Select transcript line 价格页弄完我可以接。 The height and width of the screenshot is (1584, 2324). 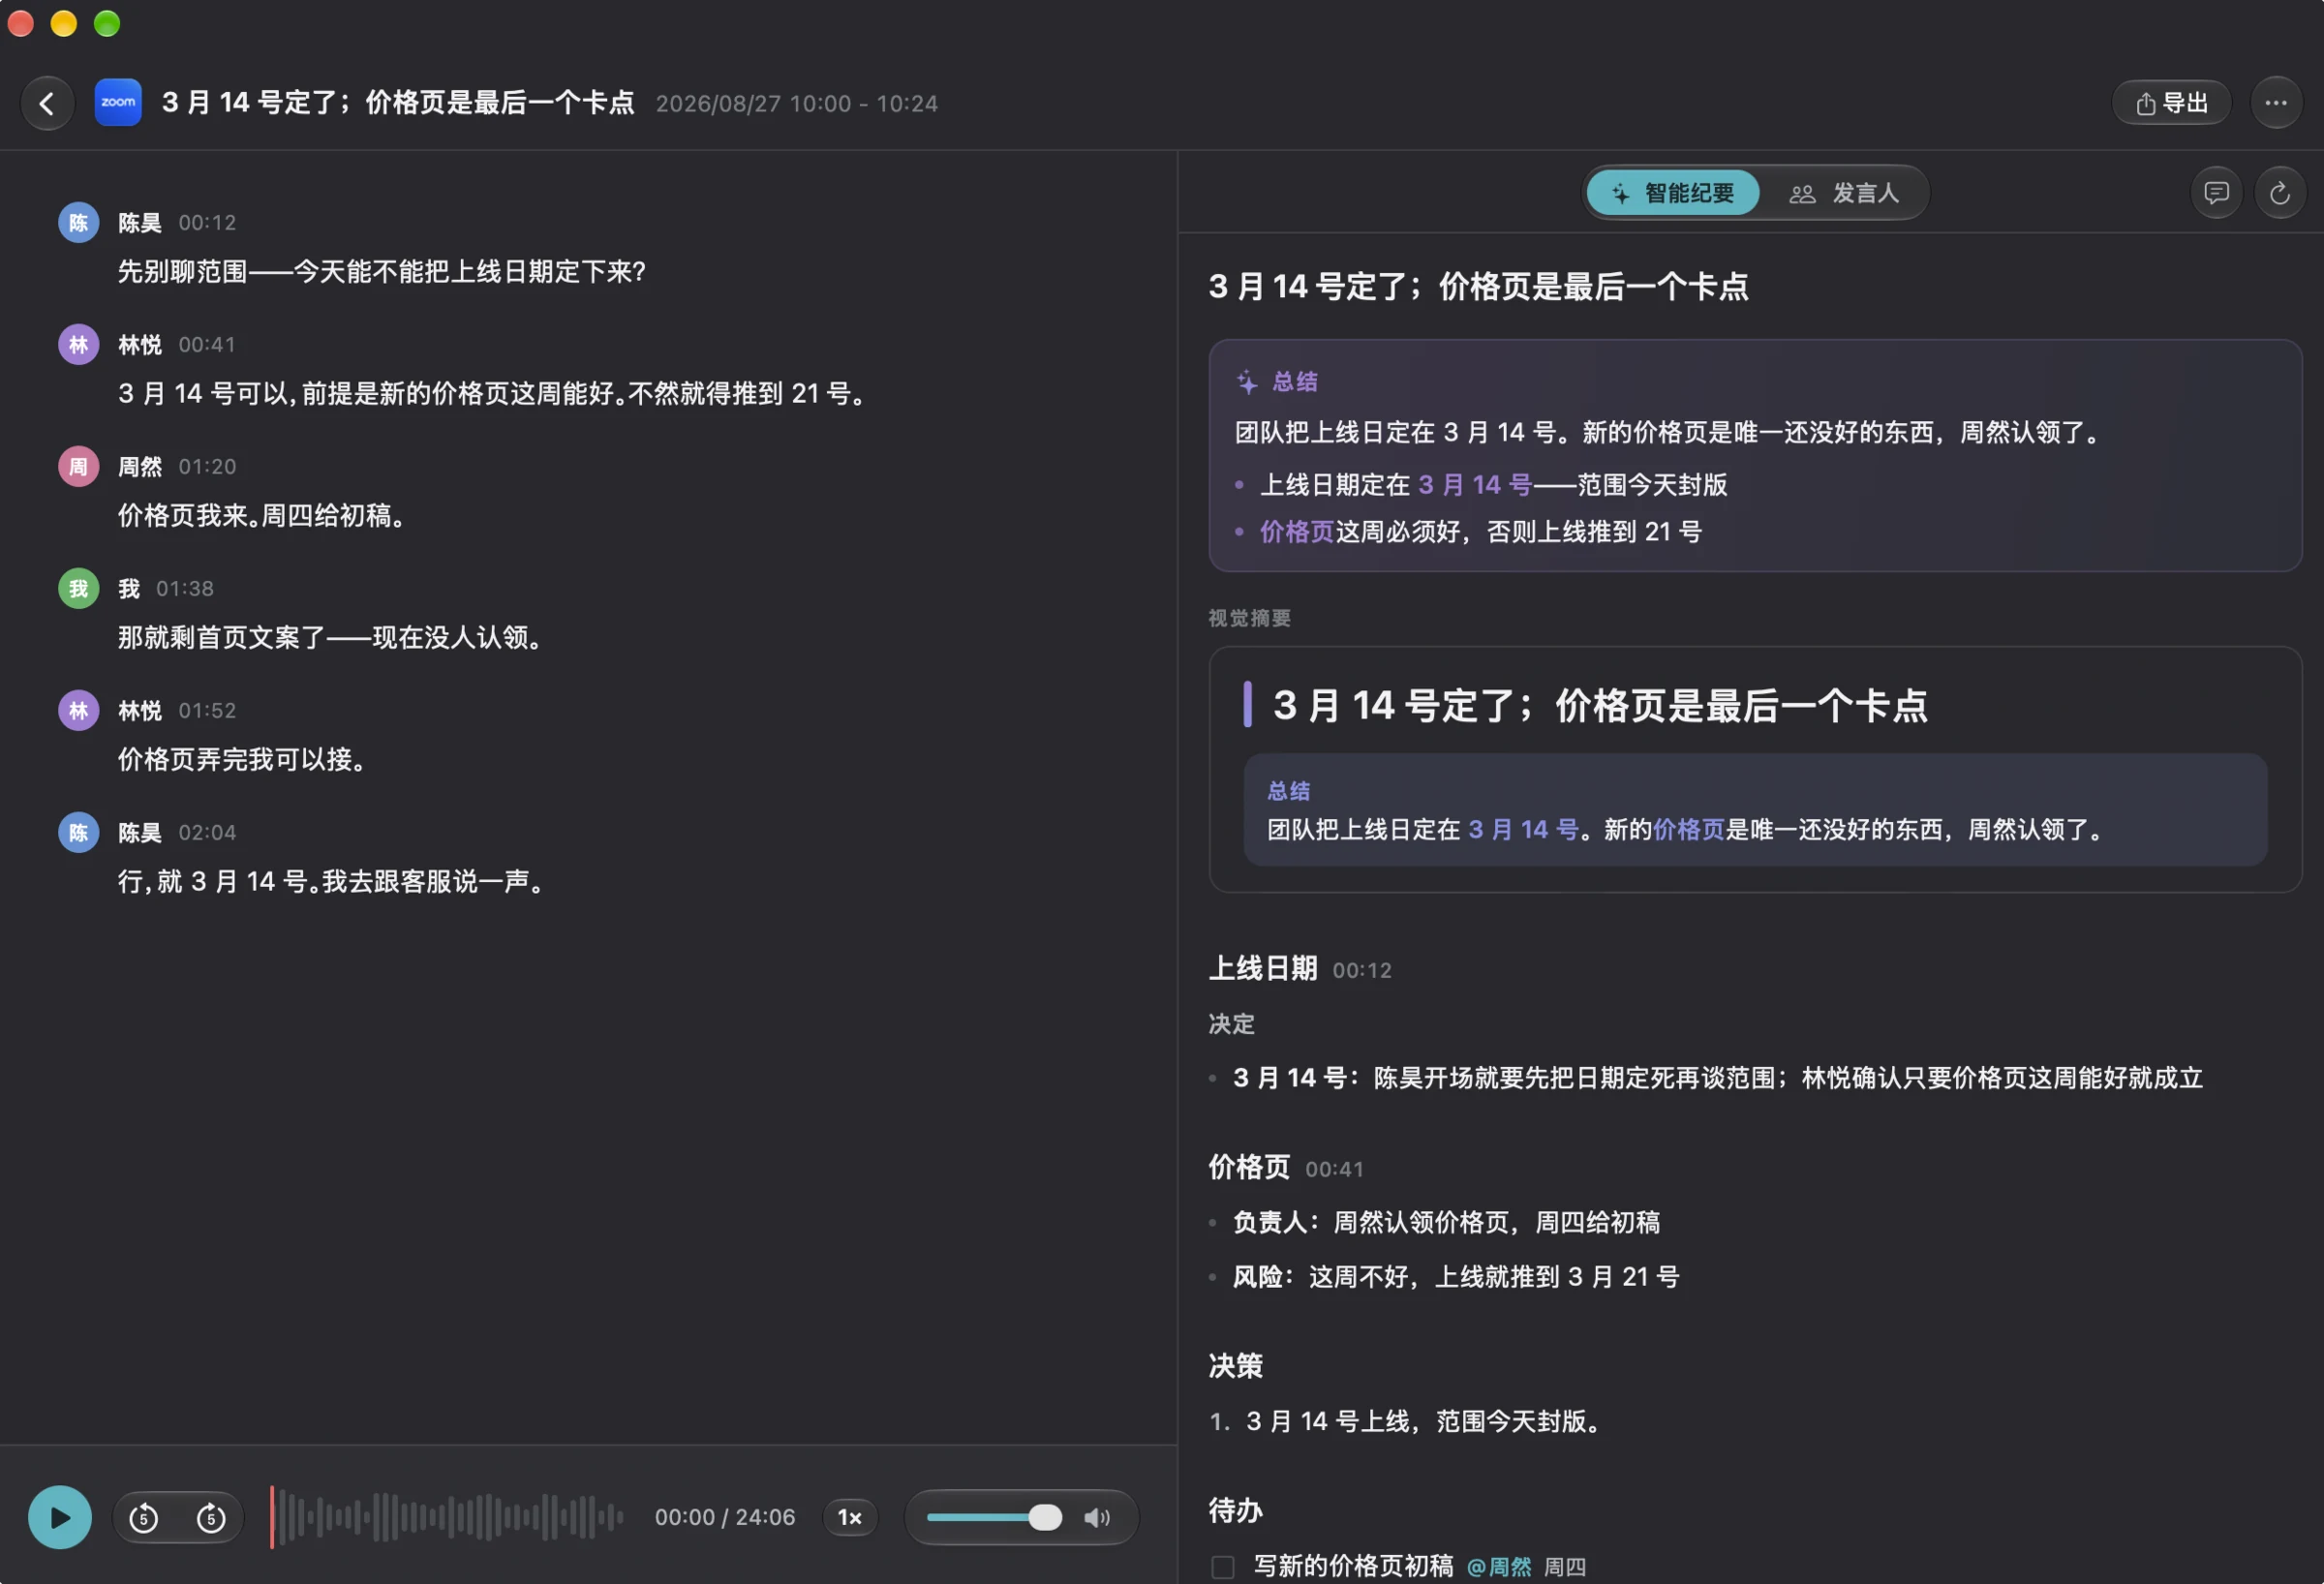[241, 760]
